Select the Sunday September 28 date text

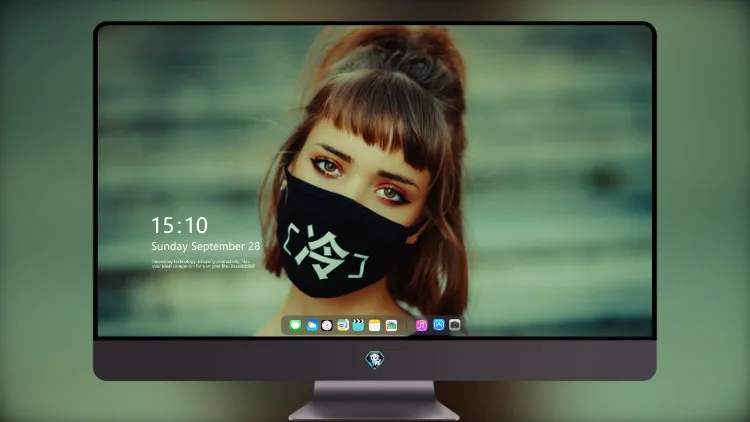[206, 246]
